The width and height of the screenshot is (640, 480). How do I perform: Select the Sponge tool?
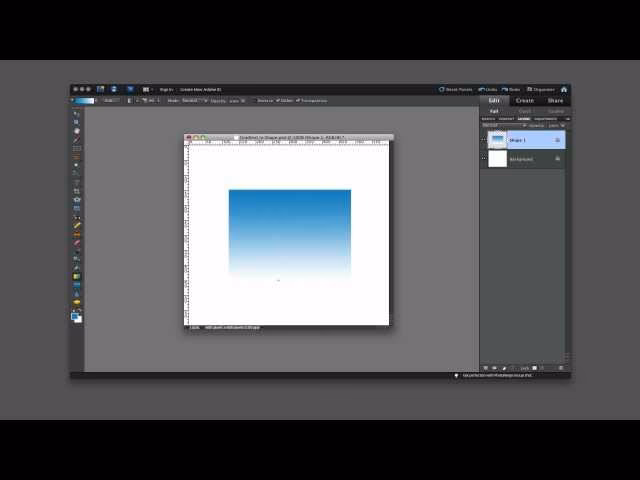[x=76, y=302]
